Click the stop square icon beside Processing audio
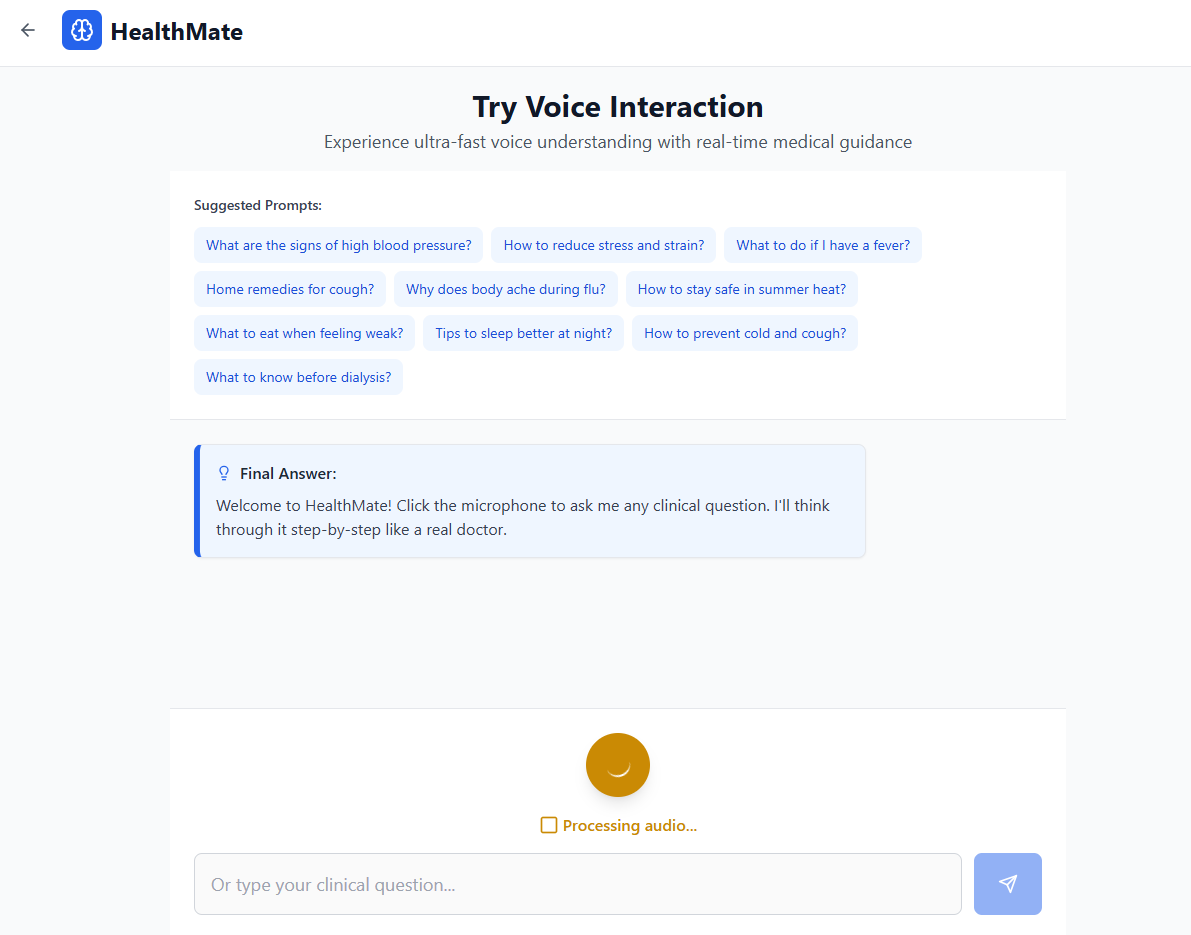This screenshot has height=935, width=1191. pos(548,825)
